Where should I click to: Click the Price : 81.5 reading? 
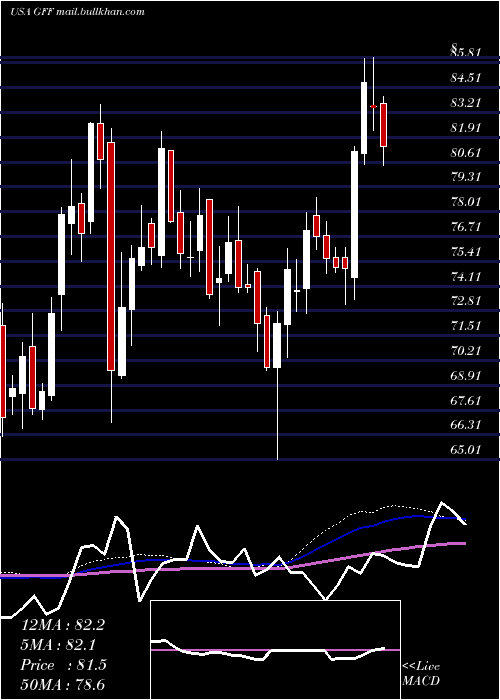[x=63, y=665]
